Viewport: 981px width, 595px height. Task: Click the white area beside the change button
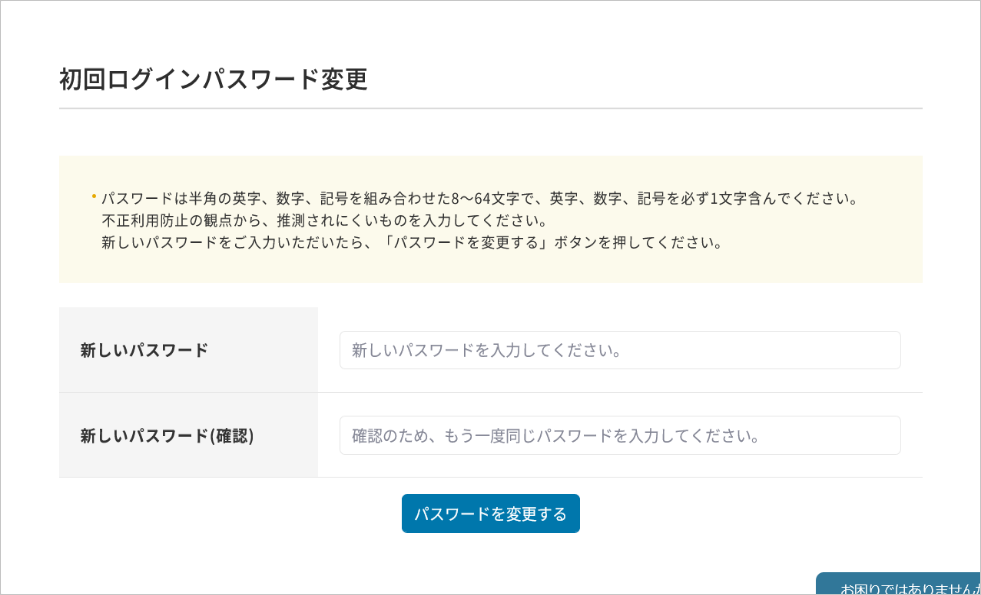pyautogui.click(x=720, y=514)
